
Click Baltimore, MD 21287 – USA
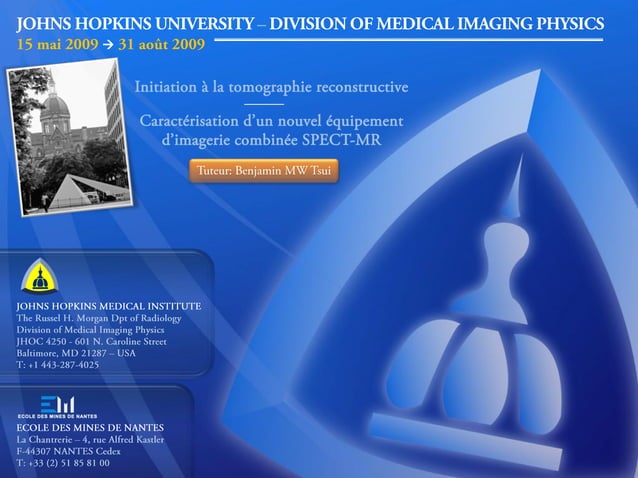(x=76, y=353)
